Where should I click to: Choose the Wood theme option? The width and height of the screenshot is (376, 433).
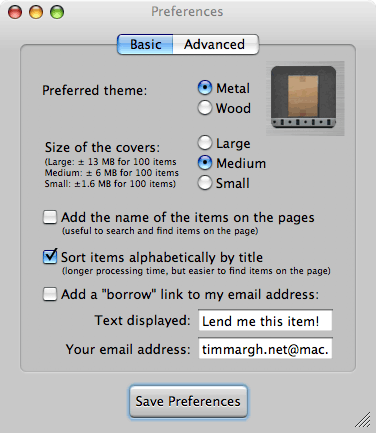(205, 108)
